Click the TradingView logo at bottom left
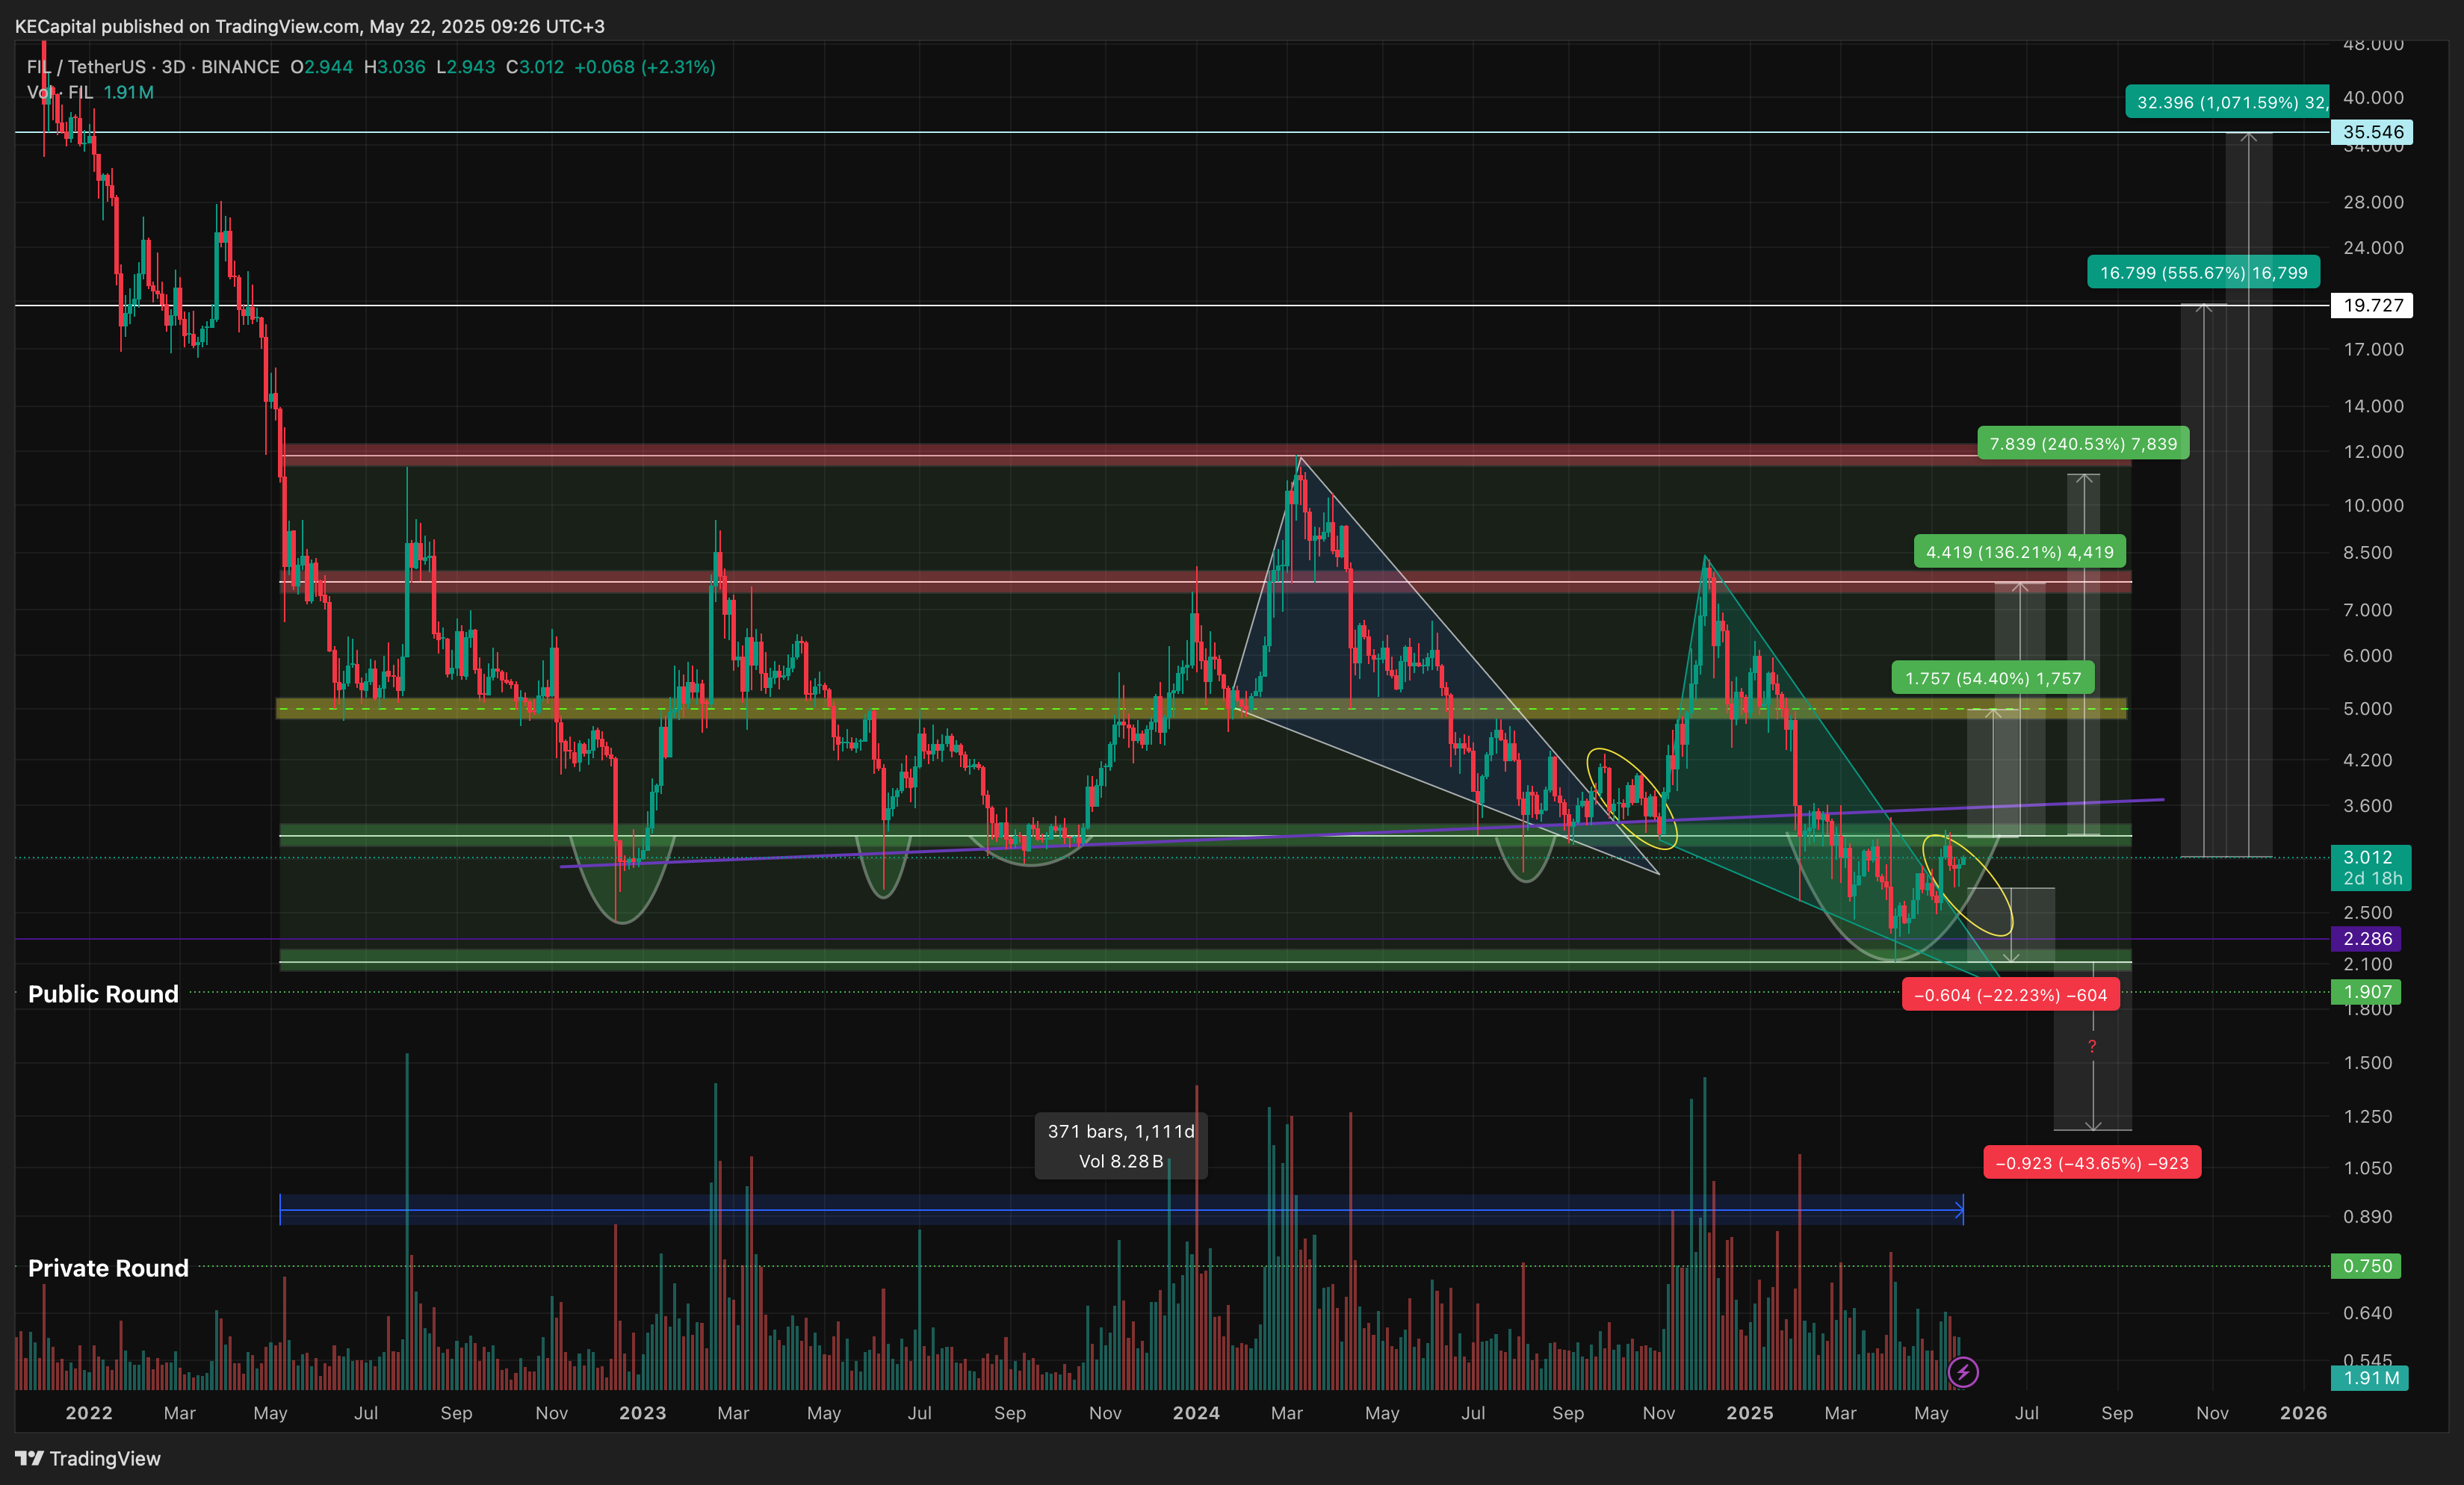Screen dimensions: 2464x1485 [x=87, y=1458]
